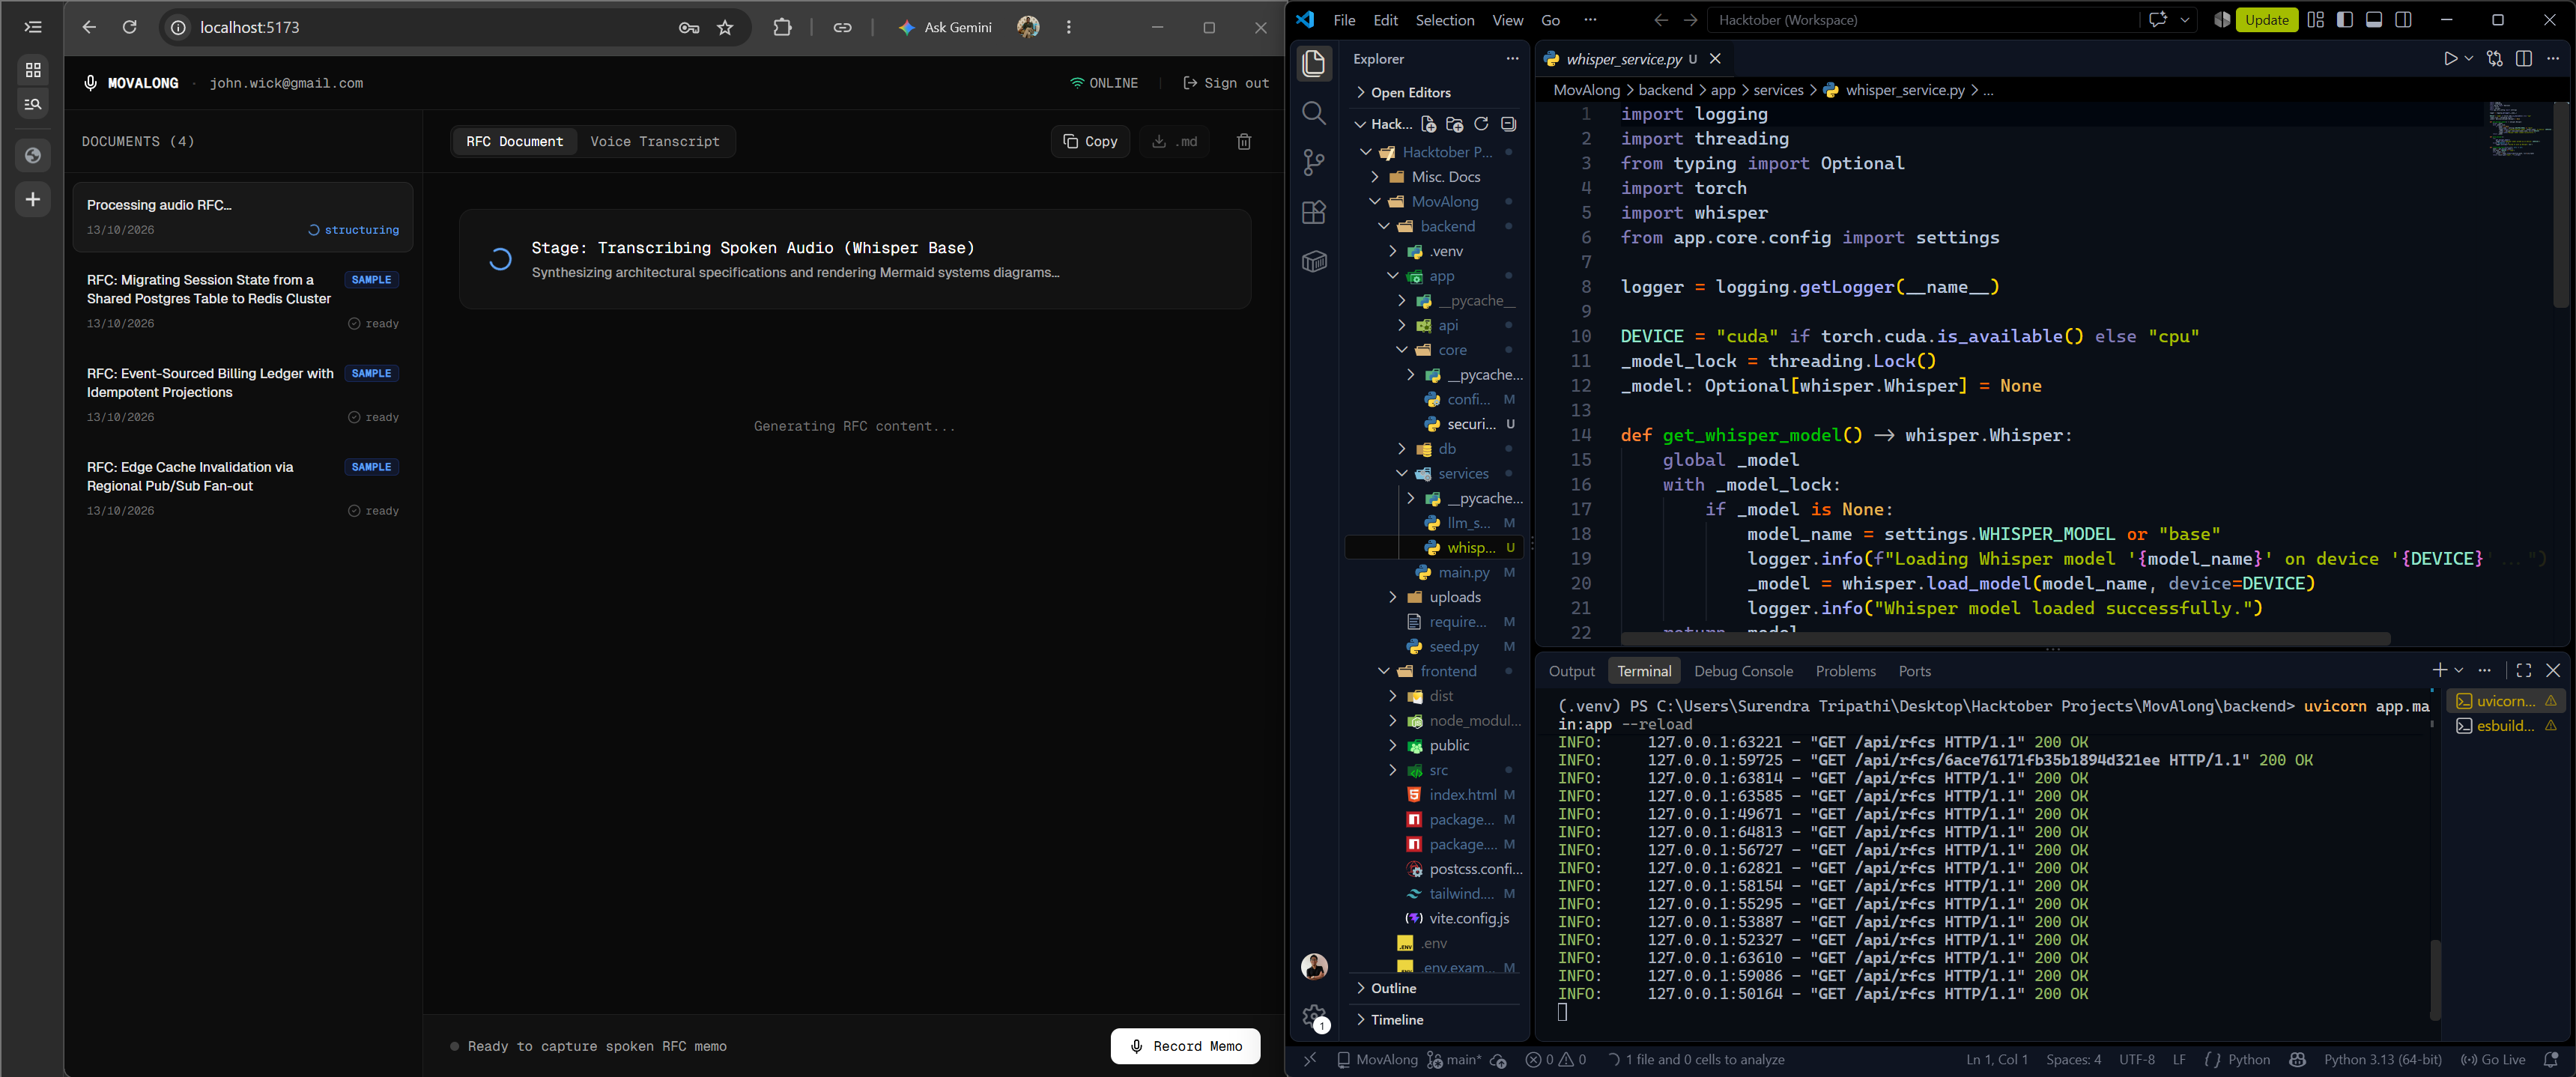
Task: Open the Extensions view in VS Code
Action: (1314, 212)
